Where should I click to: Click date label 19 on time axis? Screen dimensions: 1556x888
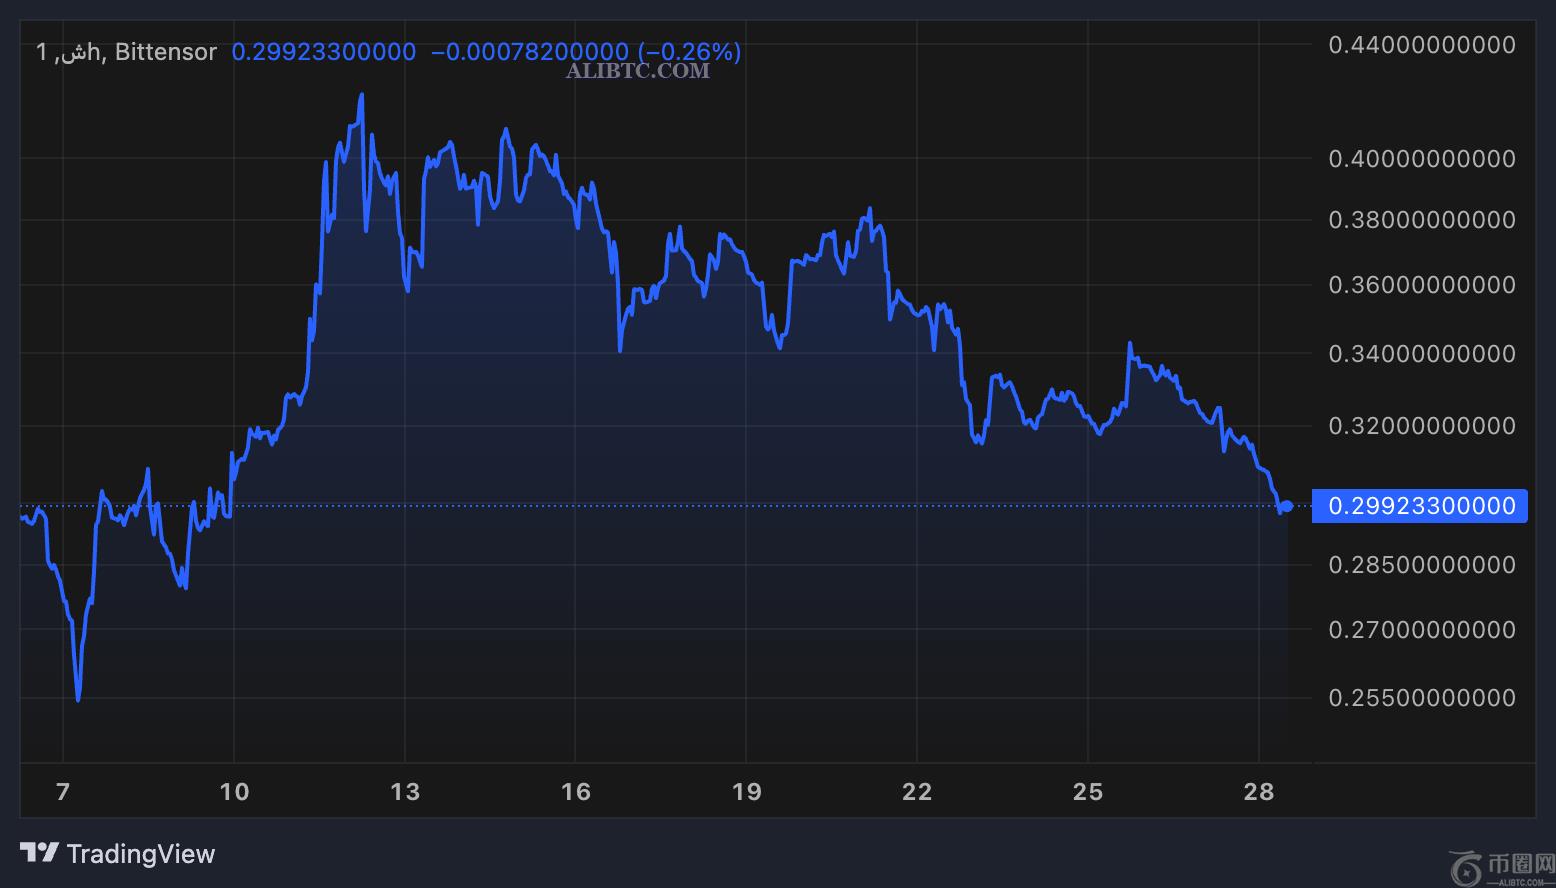pos(747,792)
